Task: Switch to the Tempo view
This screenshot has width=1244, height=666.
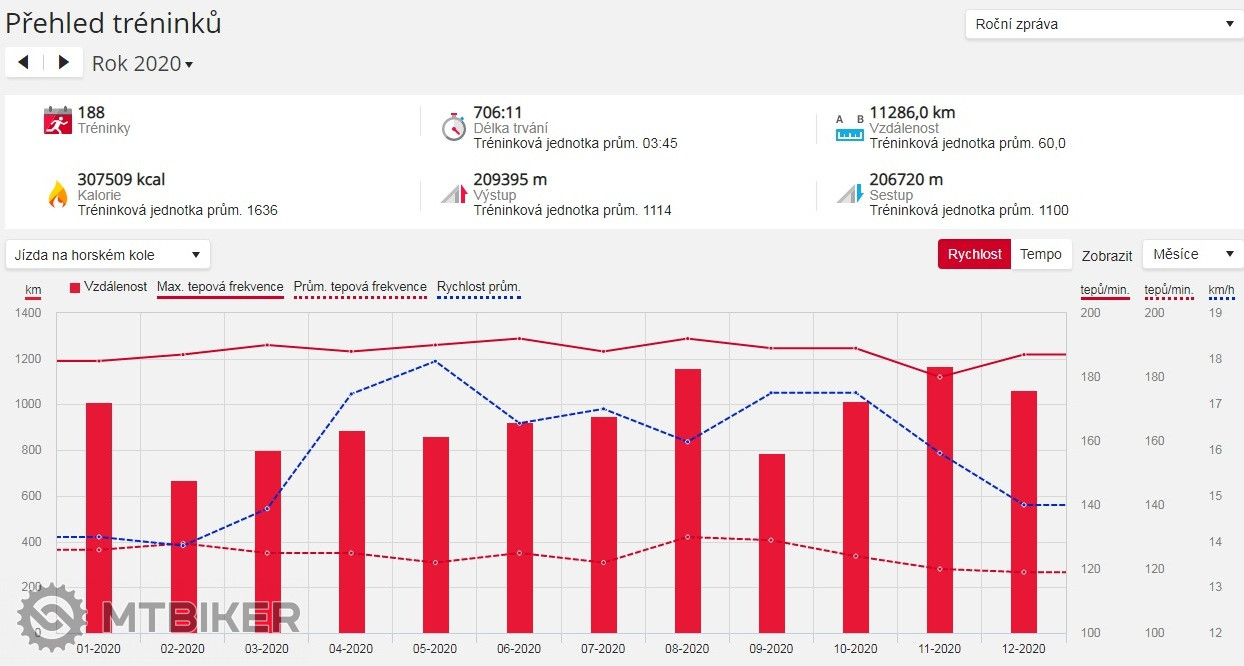Action: click(x=1040, y=254)
